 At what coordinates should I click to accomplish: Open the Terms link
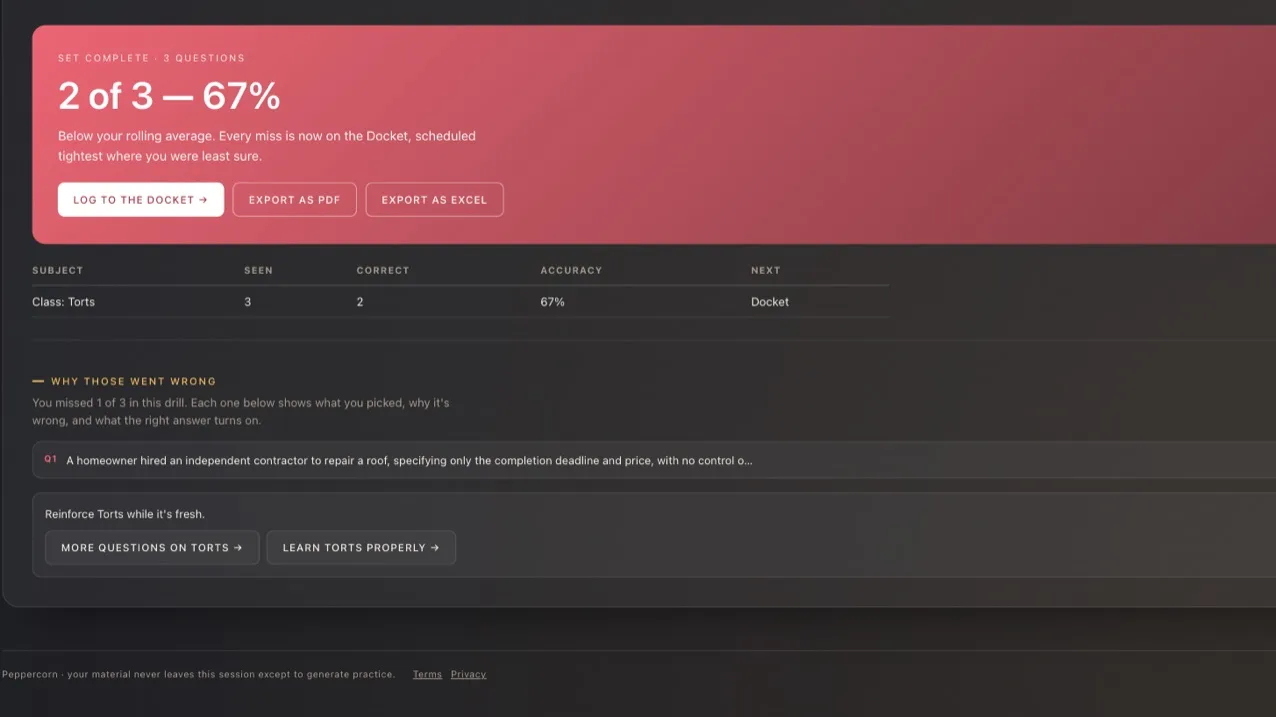427,675
